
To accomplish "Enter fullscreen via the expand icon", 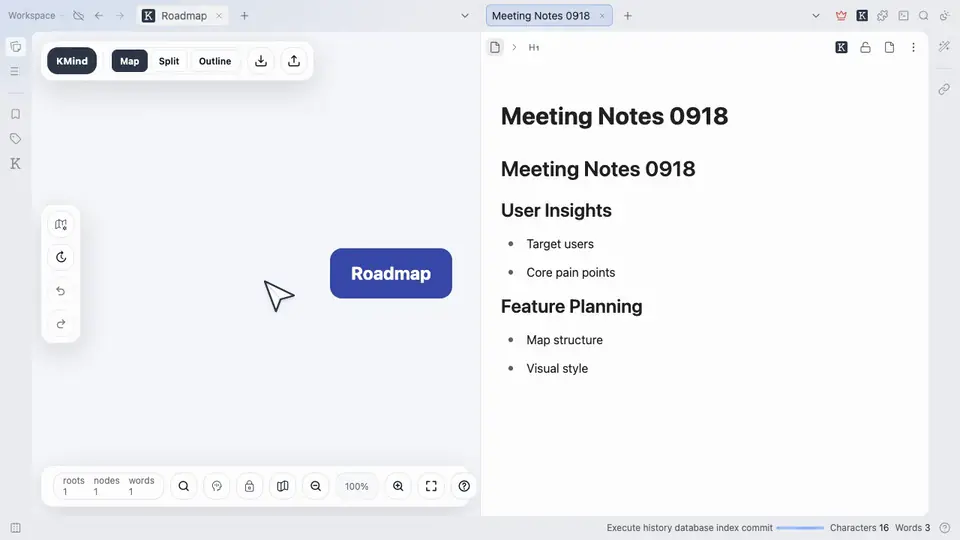I will 431,486.
